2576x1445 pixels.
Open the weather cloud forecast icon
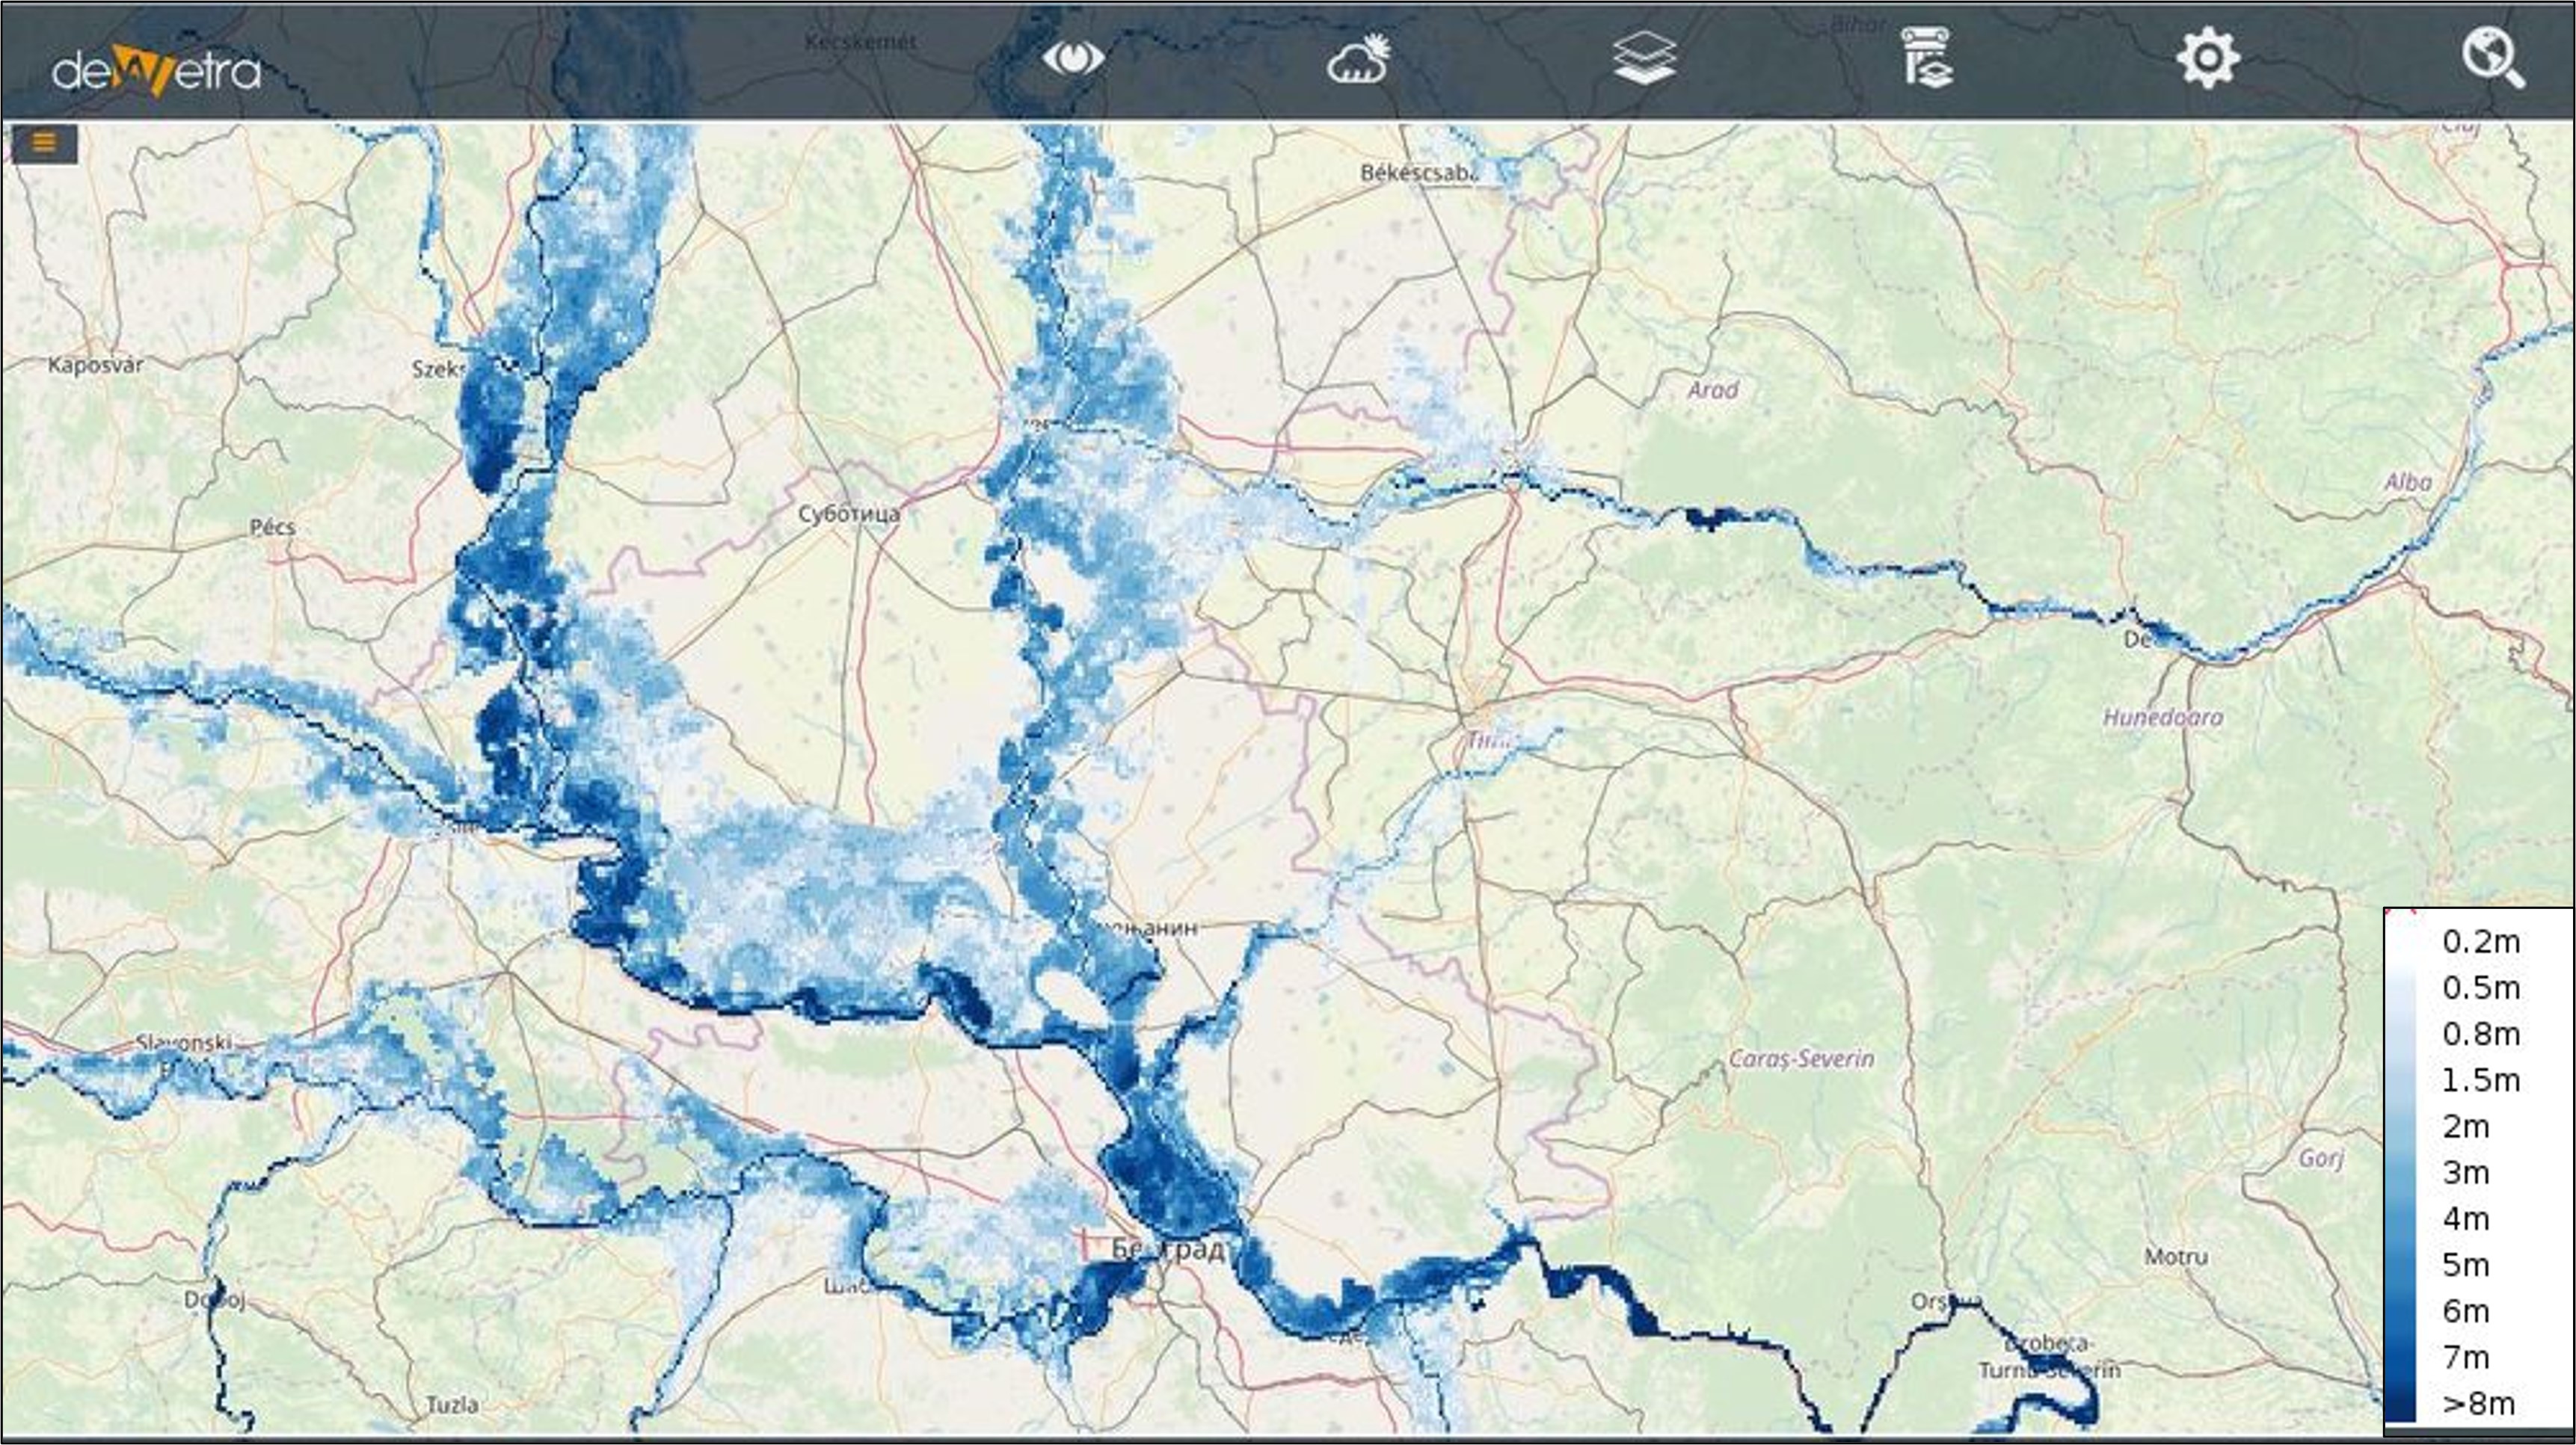click(x=1358, y=59)
